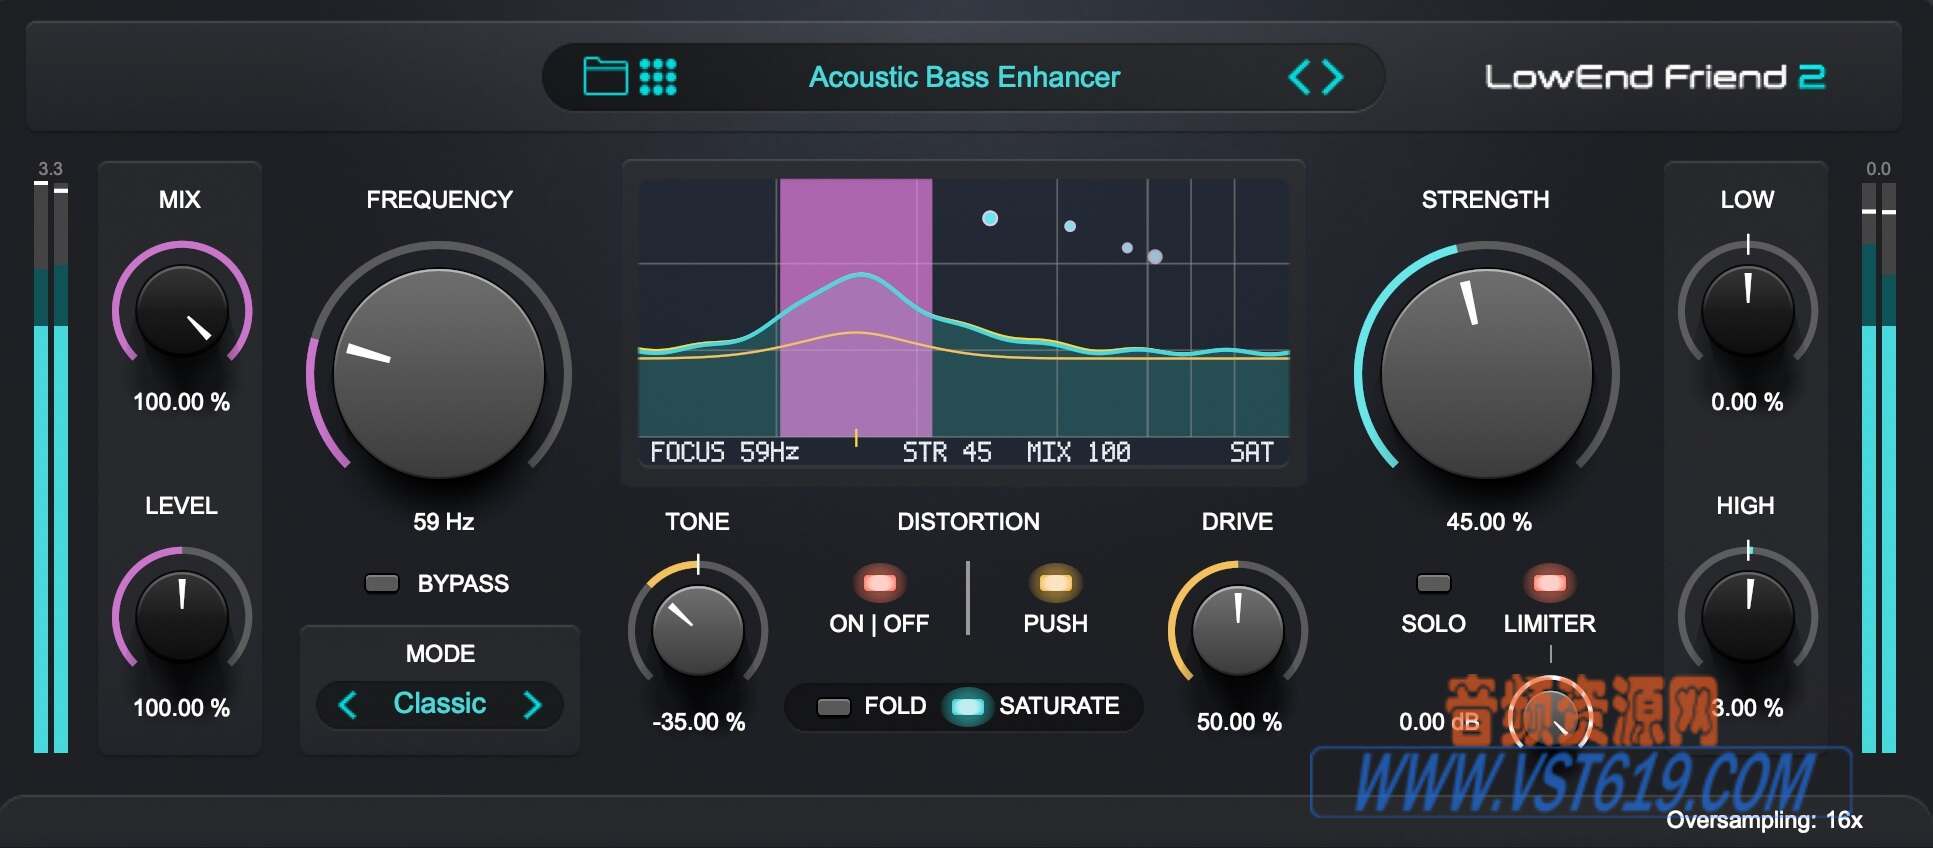Click the FOCUS 59Hz readout
1933x848 pixels.
tap(725, 452)
